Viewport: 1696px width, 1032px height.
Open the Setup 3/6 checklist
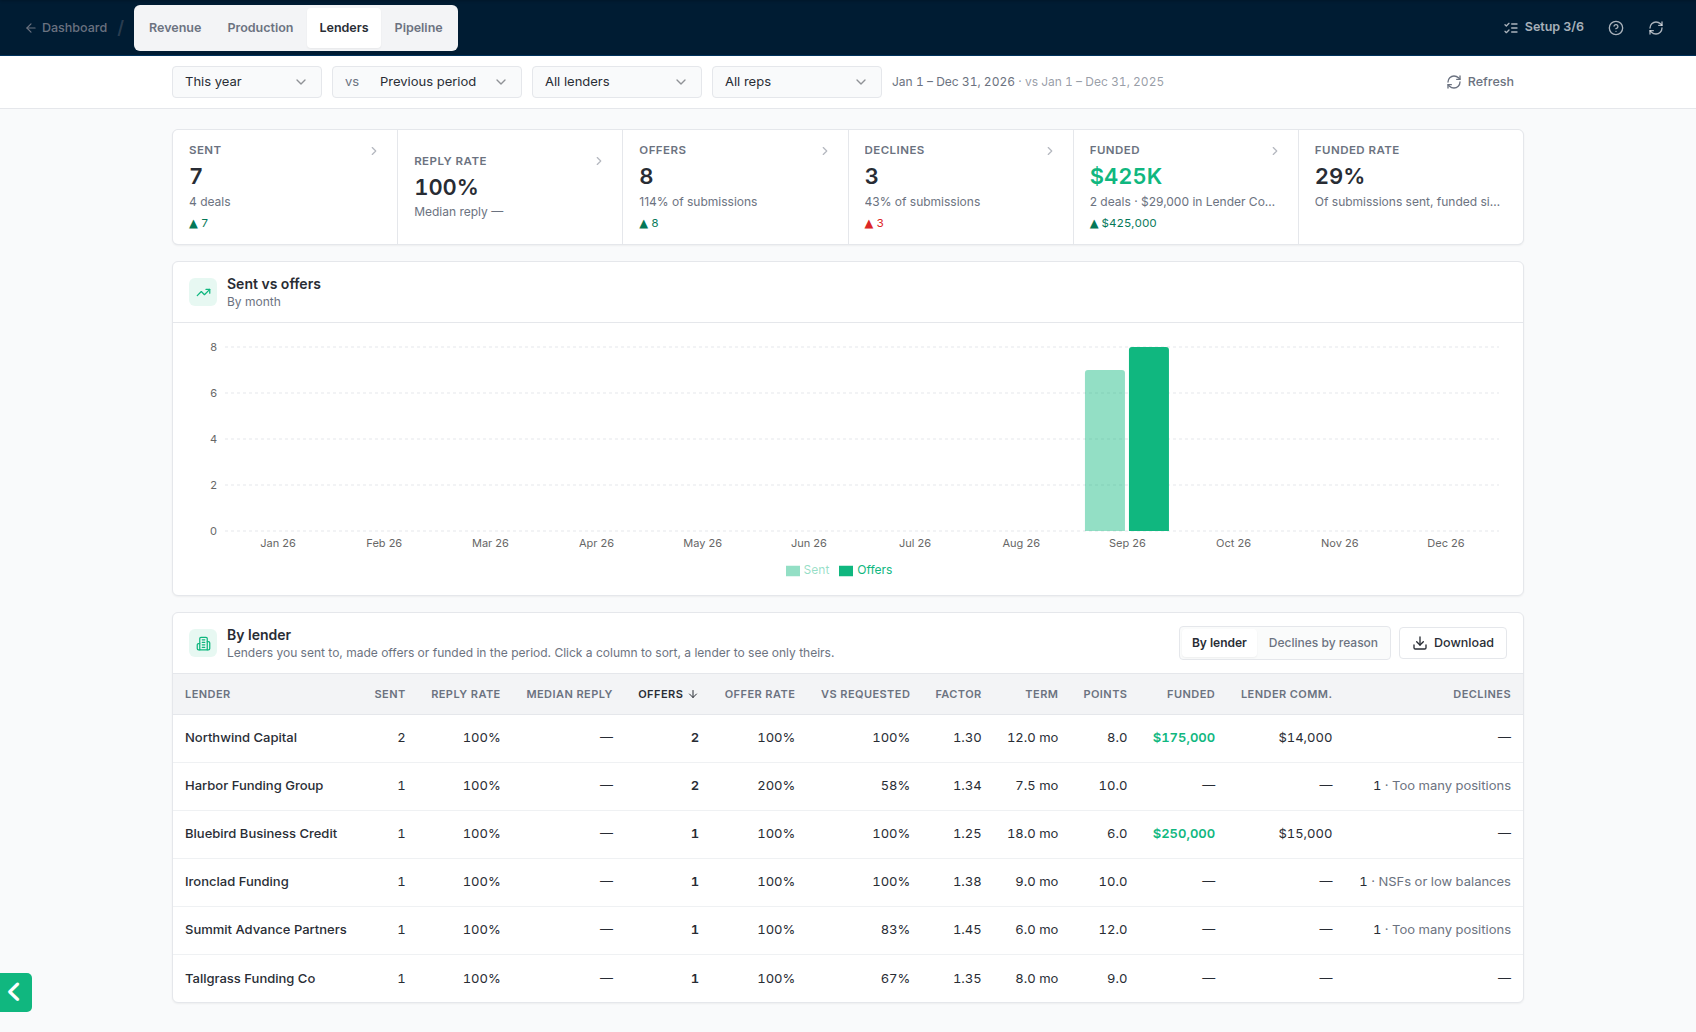pos(1543,28)
